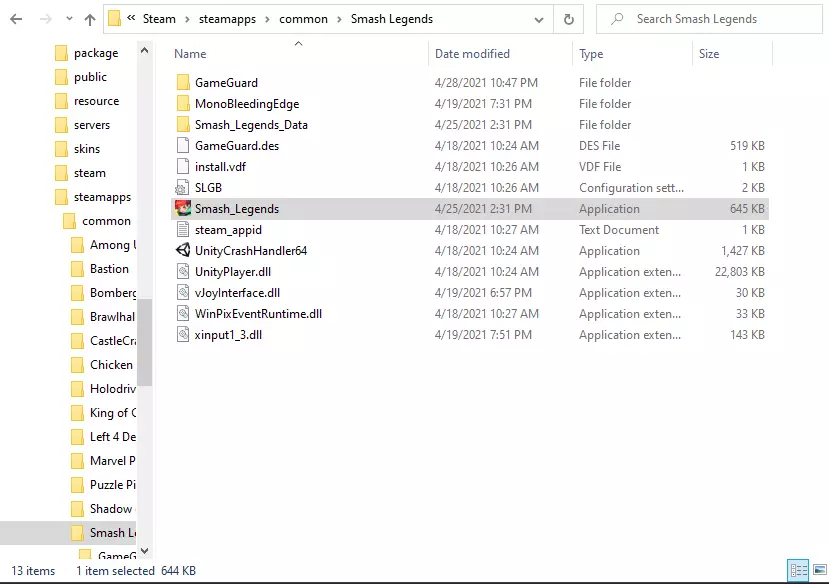Screen dimensions: 829x584
Task: Click the search magnifier icon
Action: click(x=616, y=19)
